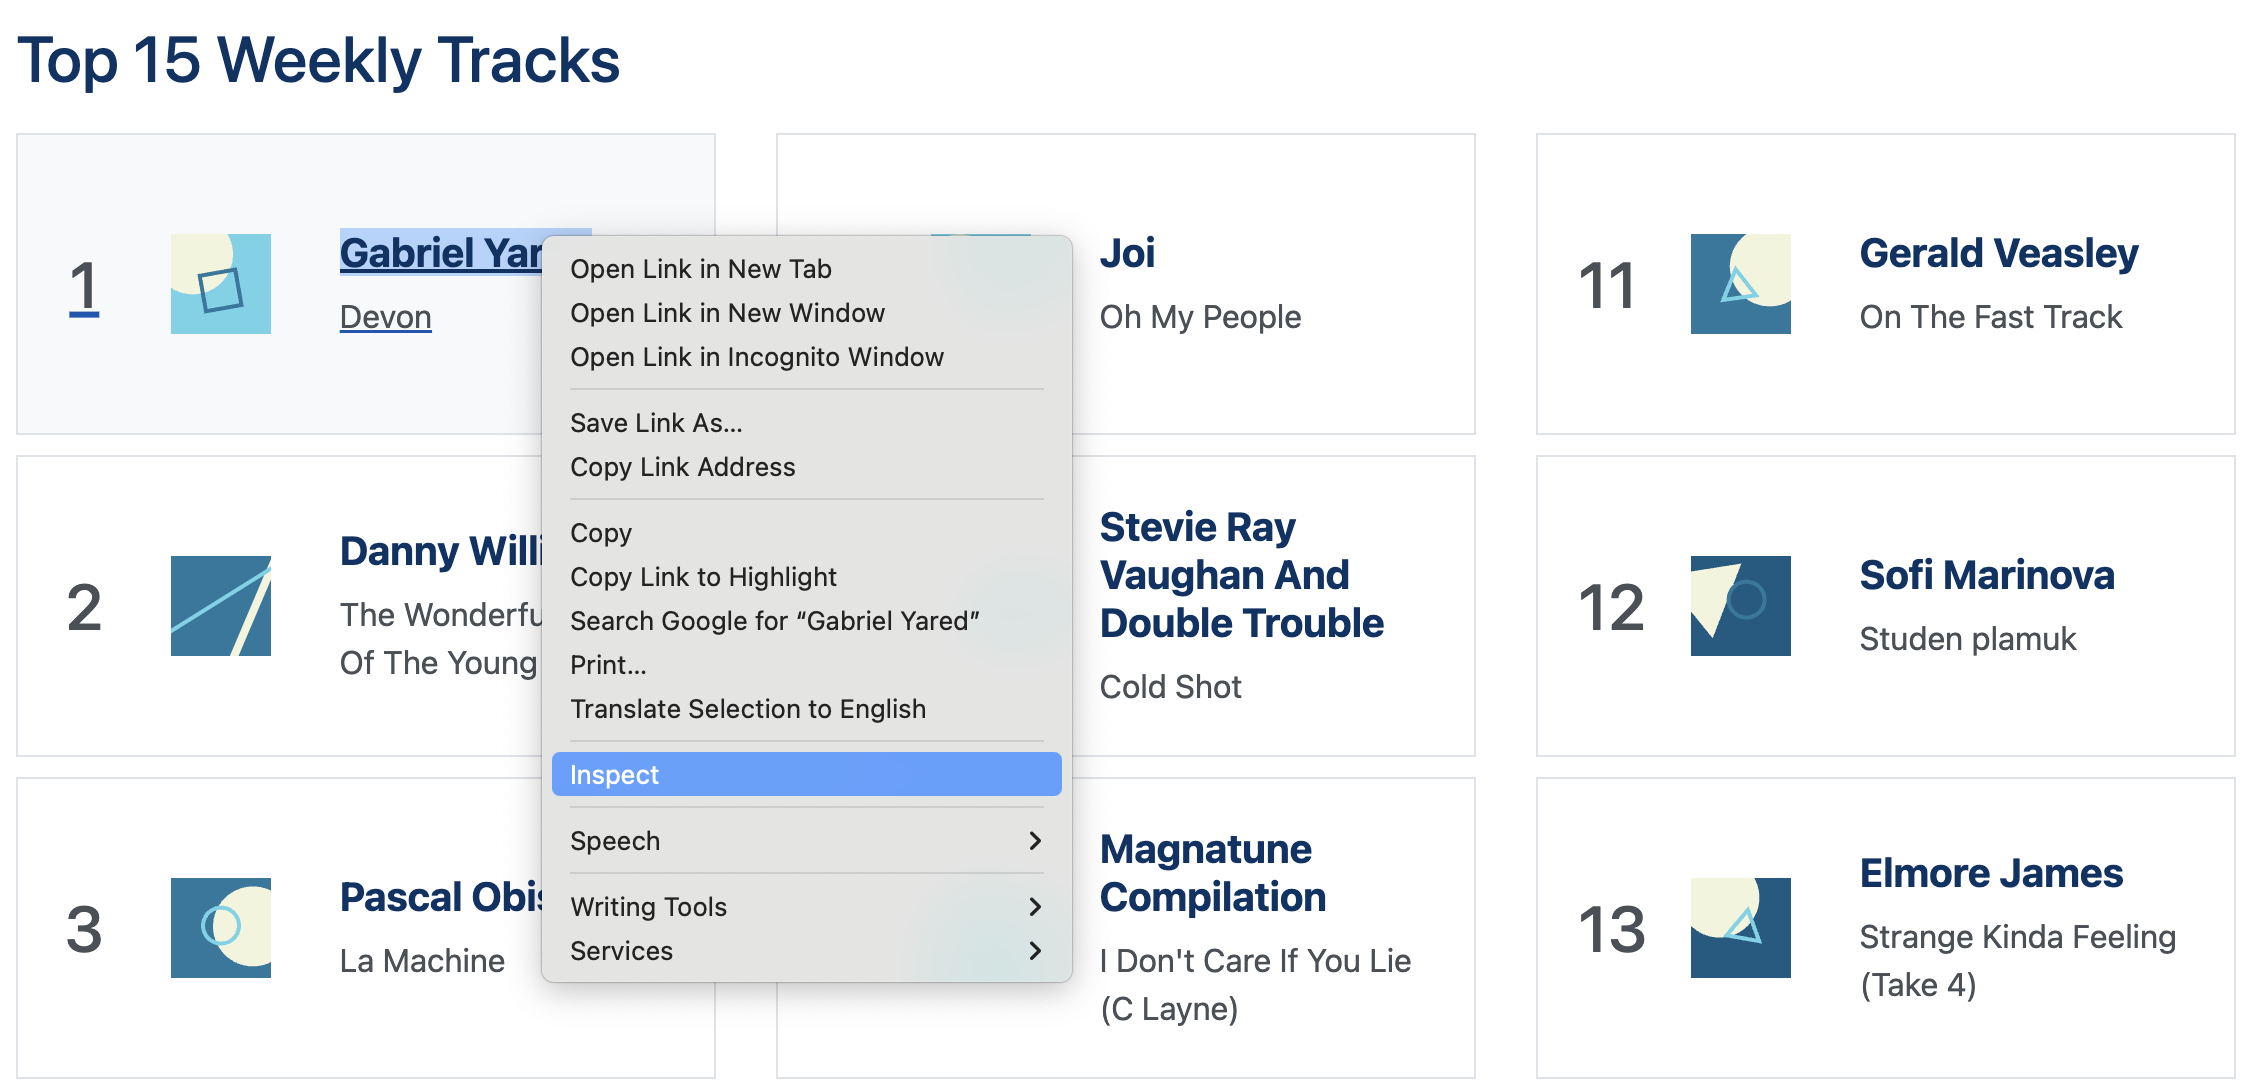The image size is (2260, 1086).
Task: Click album art thumbnail for track 2
Action: coord(221,606)
